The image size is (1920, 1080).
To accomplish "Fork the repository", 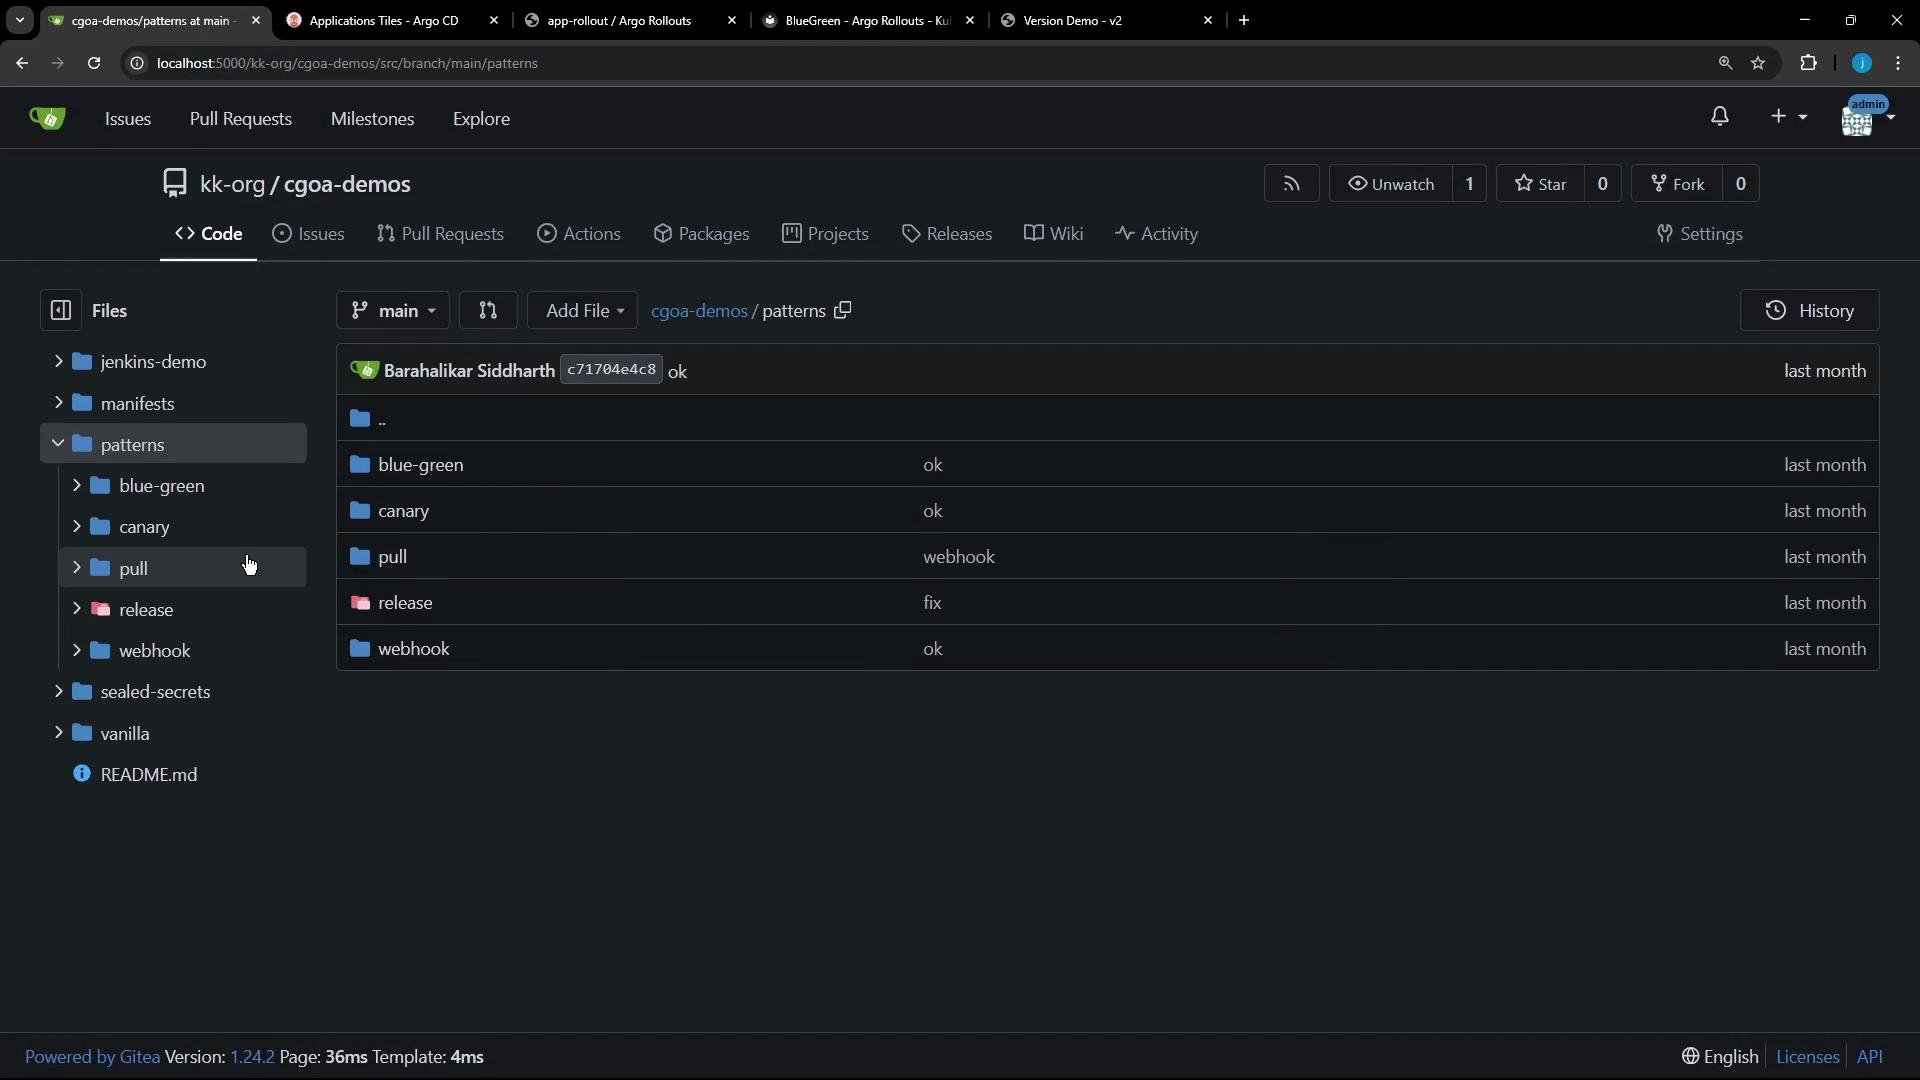I will 1677,184.
